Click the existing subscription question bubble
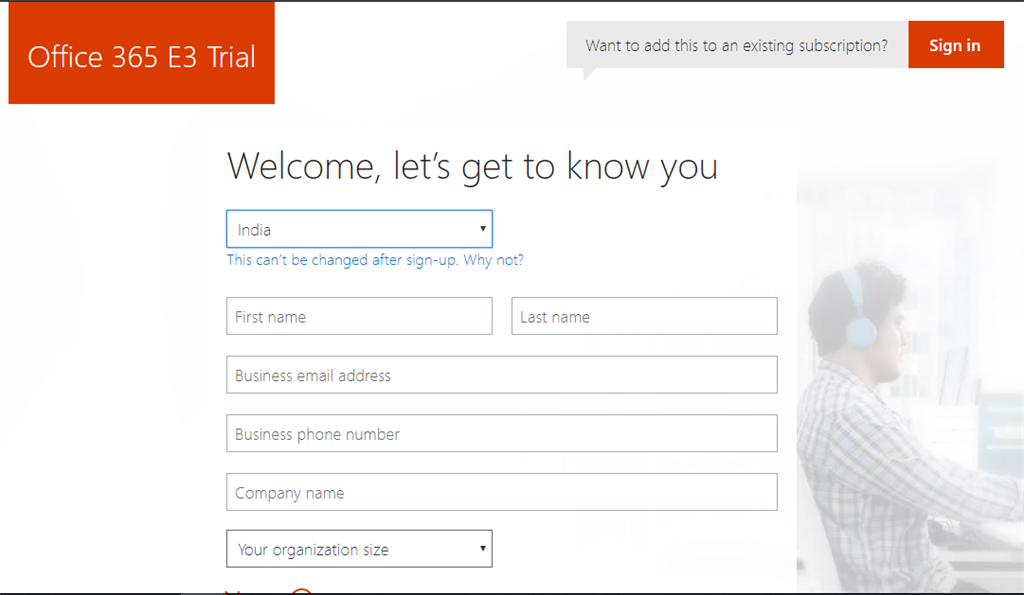Screen dimensions: 1024x595 [x=737, y=44]
